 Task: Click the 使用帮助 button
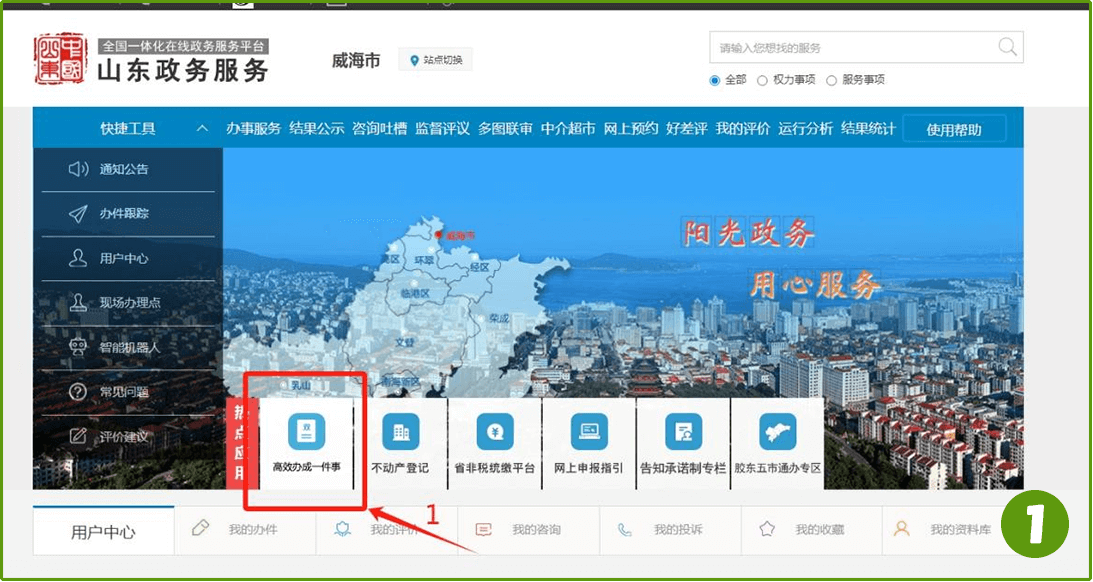pos(953,129)
